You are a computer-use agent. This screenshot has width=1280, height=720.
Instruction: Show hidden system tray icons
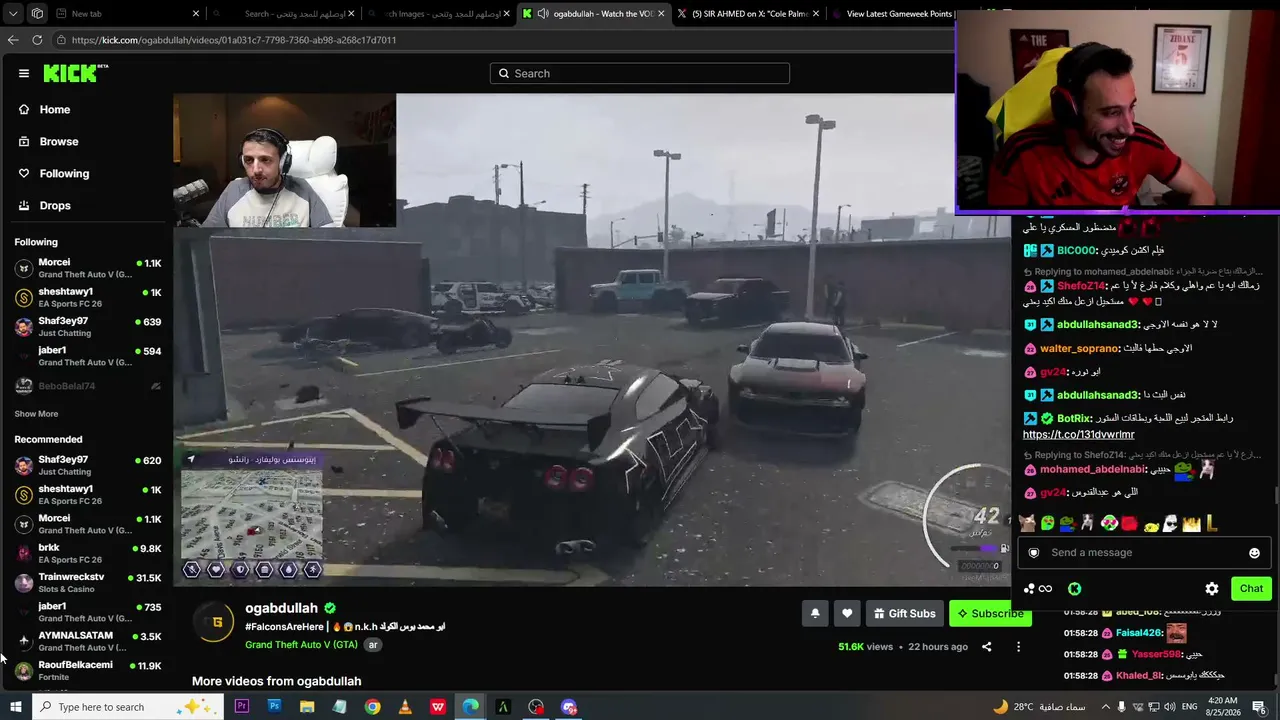(1105, 707)
